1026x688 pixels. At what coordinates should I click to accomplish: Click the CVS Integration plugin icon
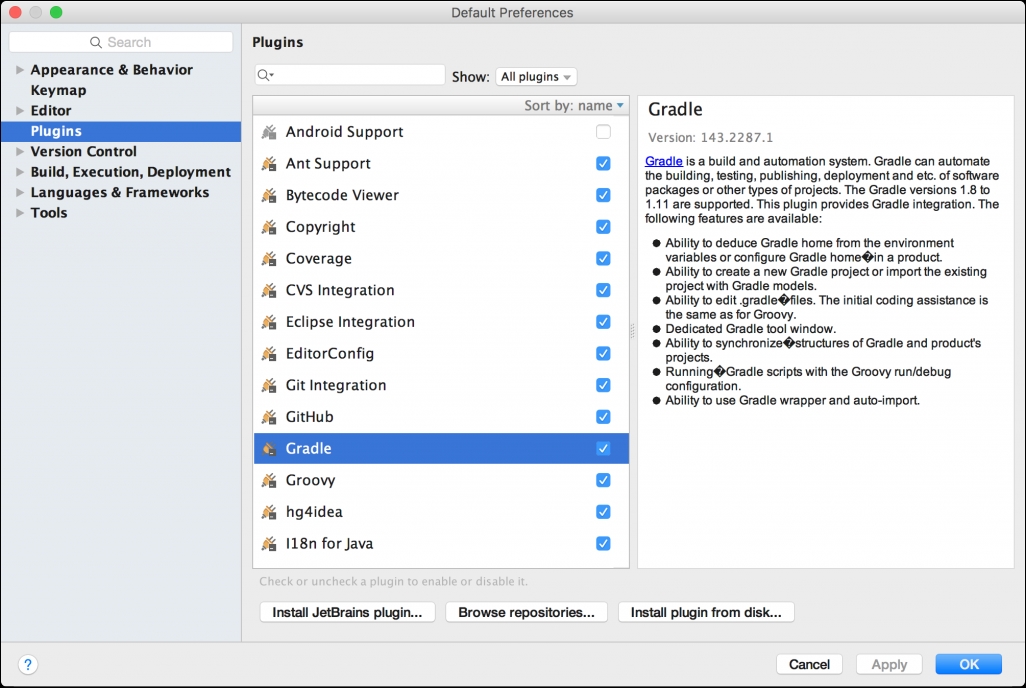[269, 290]
